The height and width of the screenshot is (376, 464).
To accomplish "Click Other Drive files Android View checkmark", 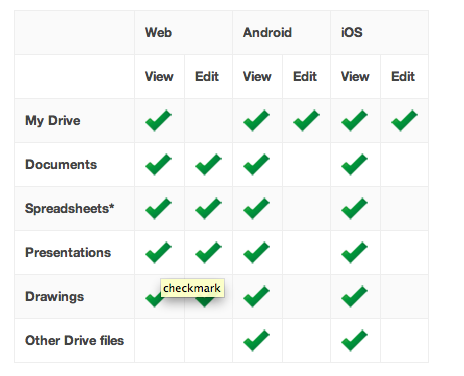I will pyautogui.click(x=257, y=340).
